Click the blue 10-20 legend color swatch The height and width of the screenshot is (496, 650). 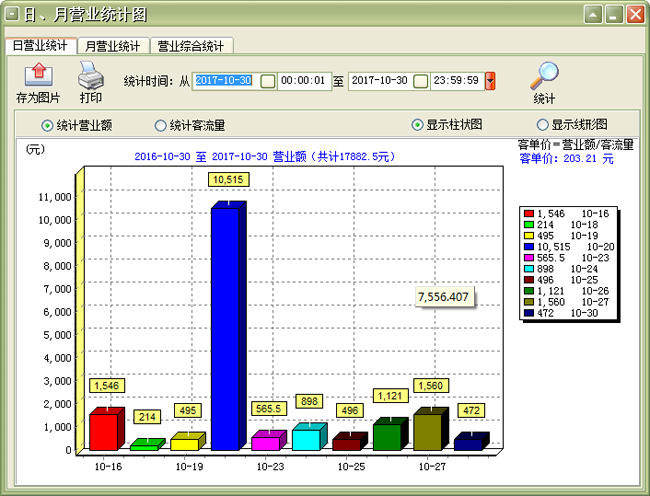[x=530, y=246]
